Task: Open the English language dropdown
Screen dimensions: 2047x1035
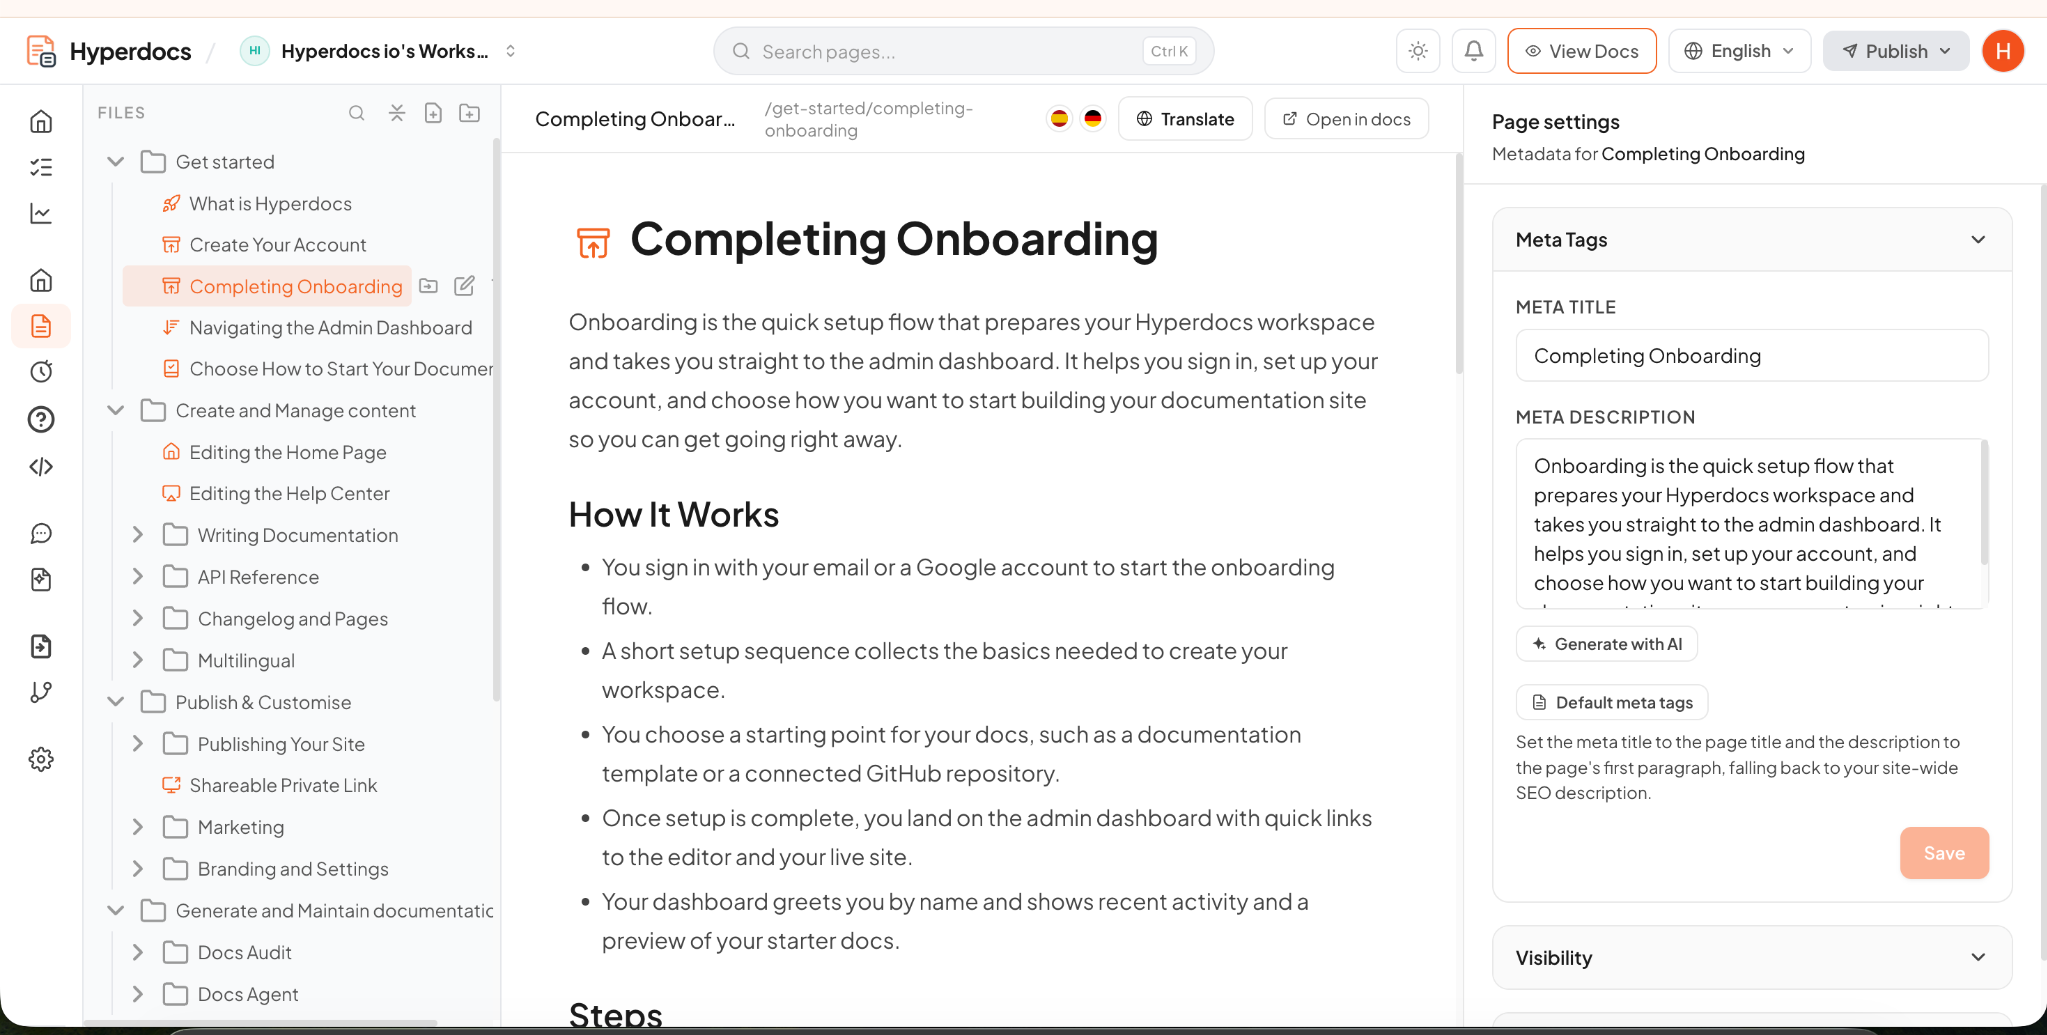Action: pos(1739,51)
